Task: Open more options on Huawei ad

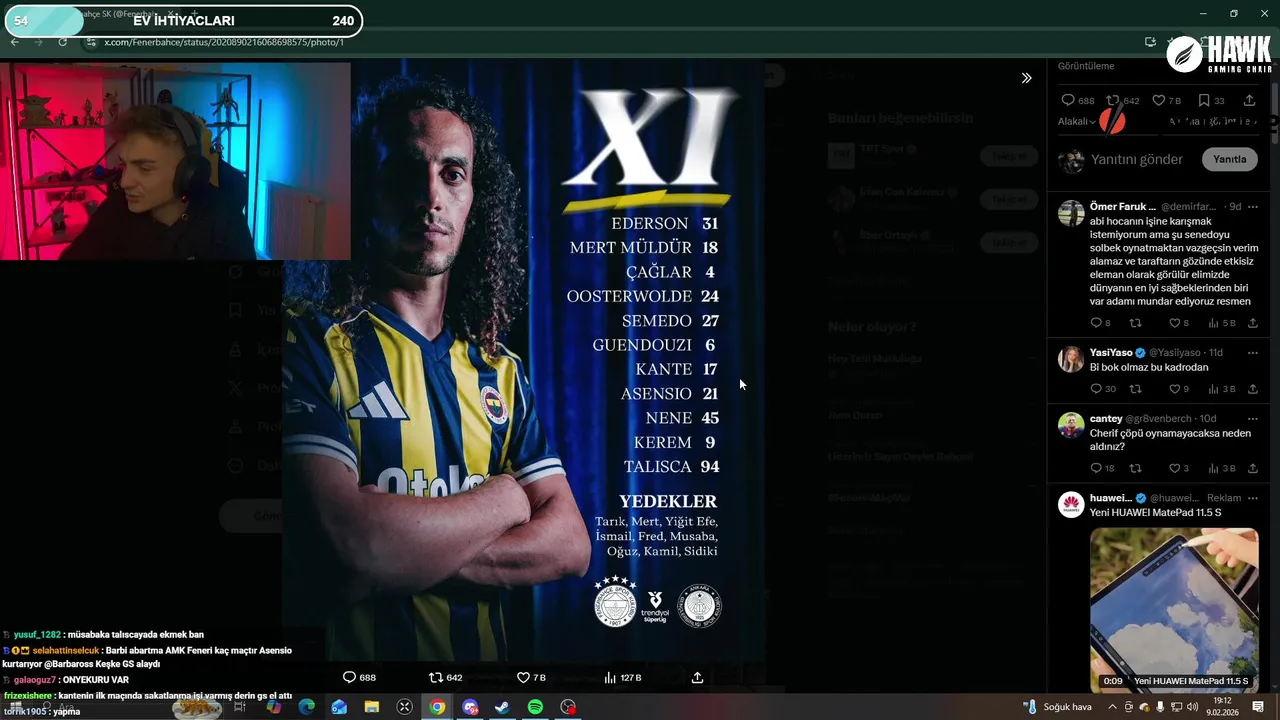Action: 1252,498
